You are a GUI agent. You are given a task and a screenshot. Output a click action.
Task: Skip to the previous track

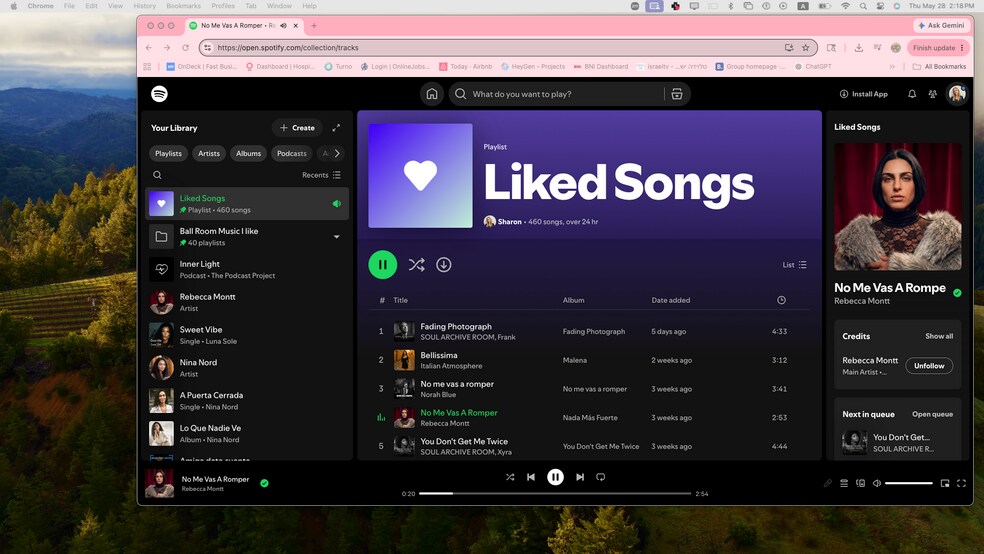pyautogui.click(x=531, y=477)
